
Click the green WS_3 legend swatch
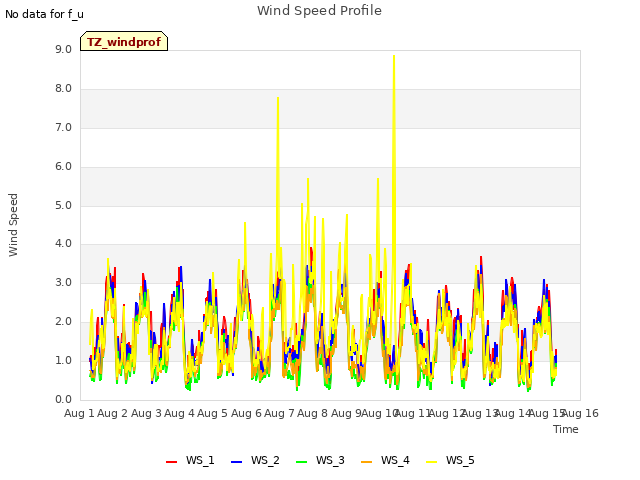[x=301, y=462]
